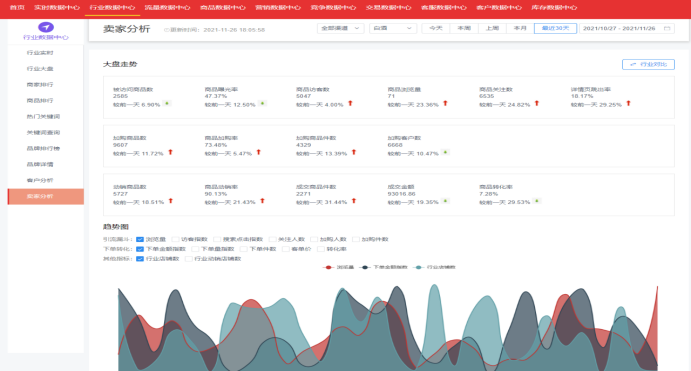Click green indicator beside 商品曝光率 change
The image size is (691, 371).
pos(263,104)
